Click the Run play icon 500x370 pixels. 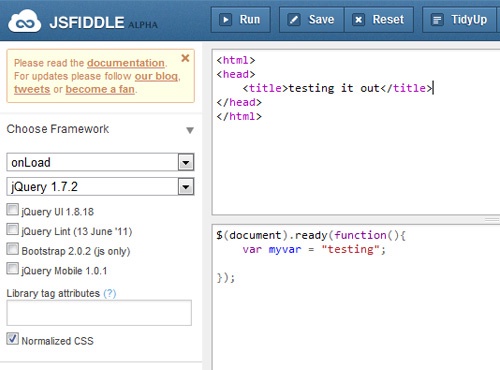226,20
